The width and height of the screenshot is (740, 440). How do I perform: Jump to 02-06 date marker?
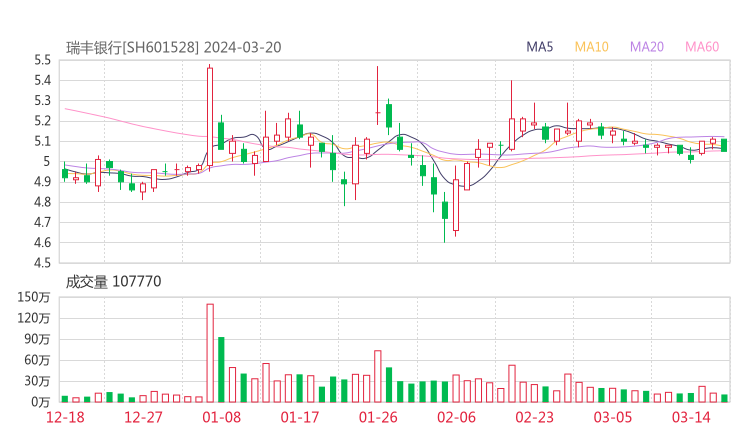point(456,416)
